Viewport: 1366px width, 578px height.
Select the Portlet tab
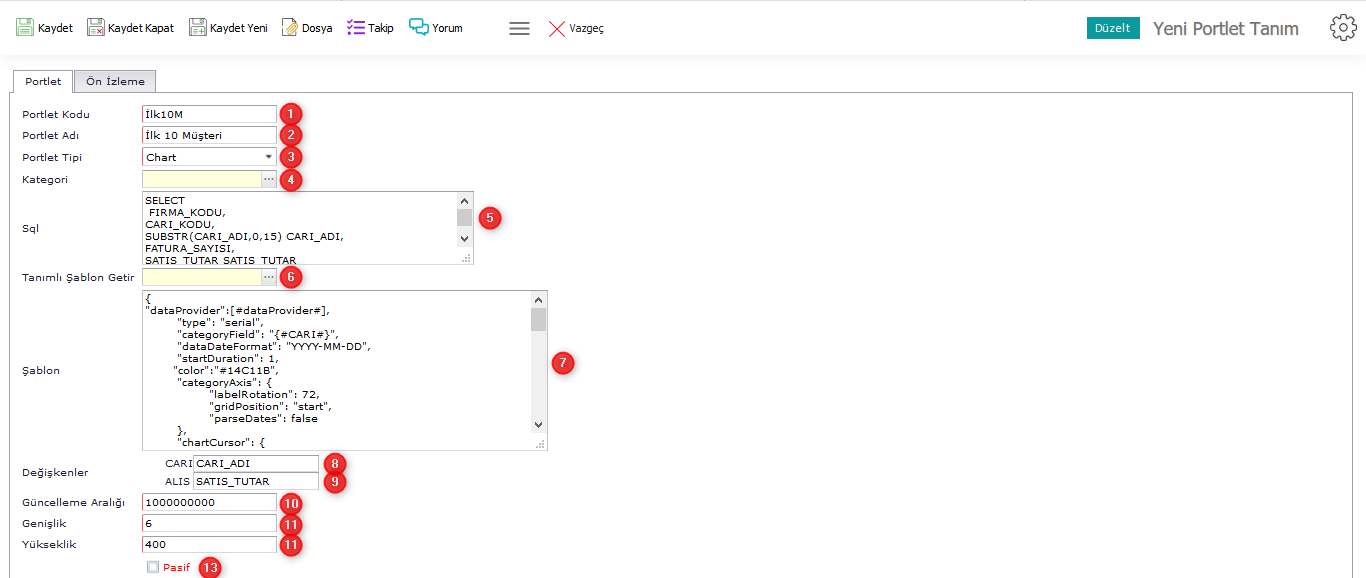43,82
